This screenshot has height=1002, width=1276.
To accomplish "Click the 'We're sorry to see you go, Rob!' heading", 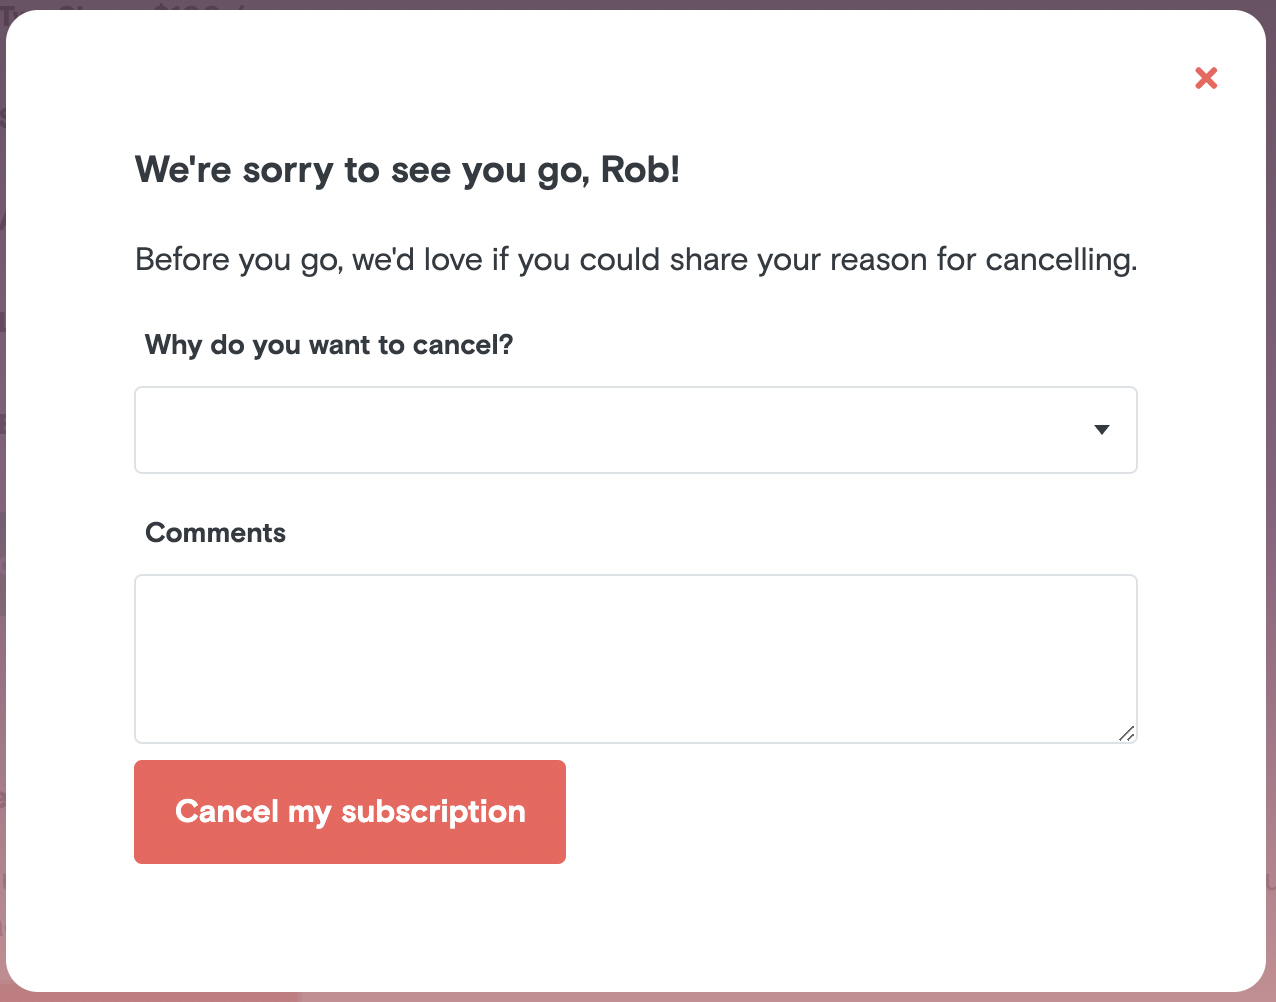I will 407,170.
